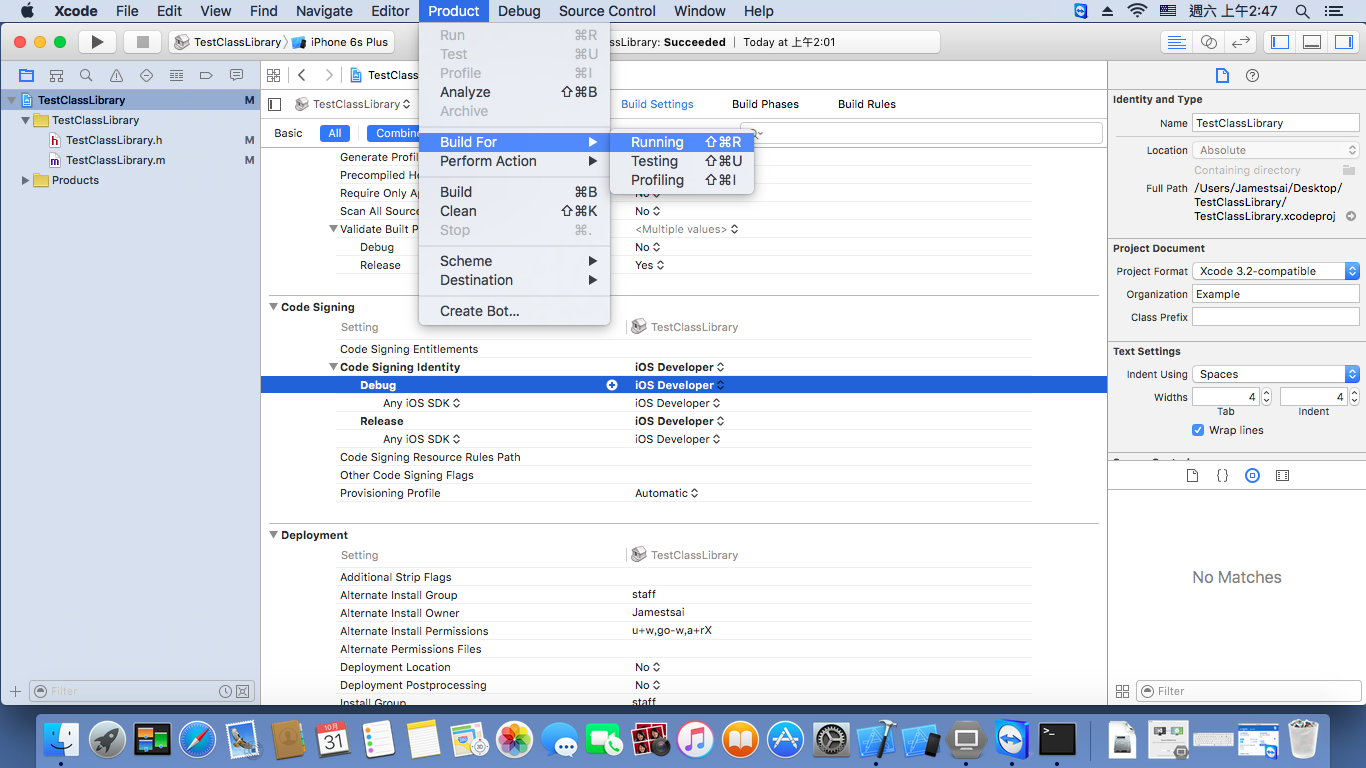
Task: Toggle the Wrap lines checkbox
Action: [1198, 430]
